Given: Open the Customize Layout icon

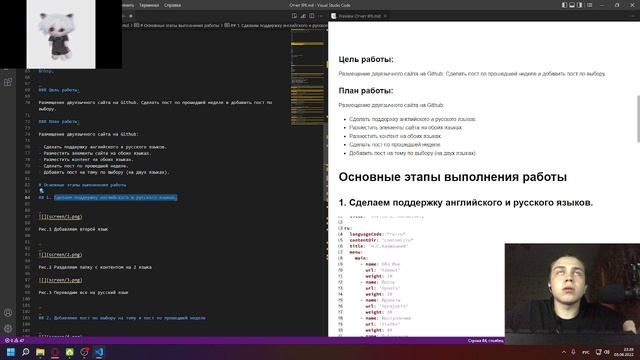Looking at the screenshot, I should [589, 5].
